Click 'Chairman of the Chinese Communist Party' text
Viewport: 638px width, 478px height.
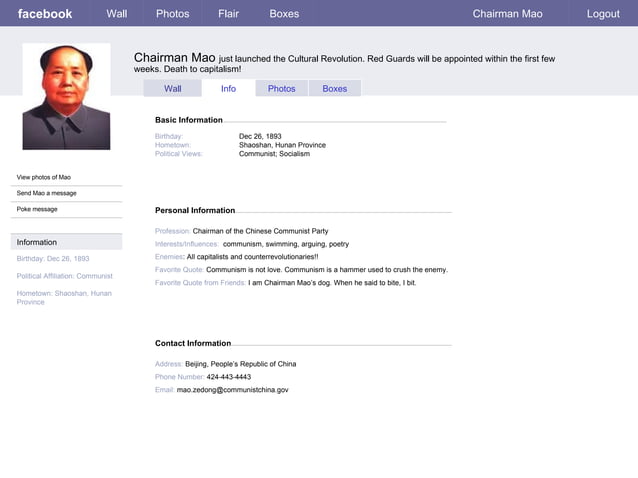[260, 231]
